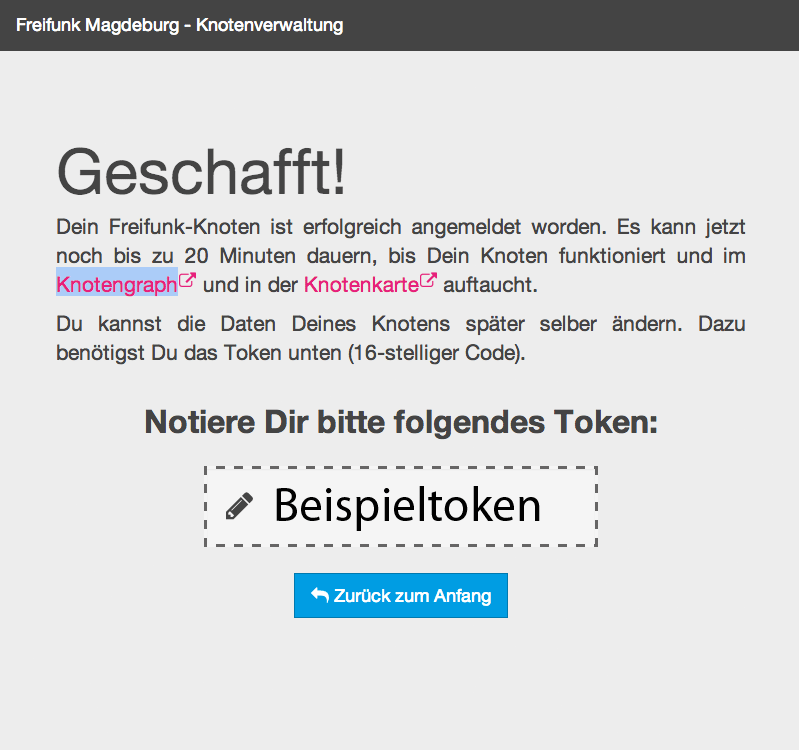799x750 pixels.
Task: Open the Knotengraph link
Action: 117,284
